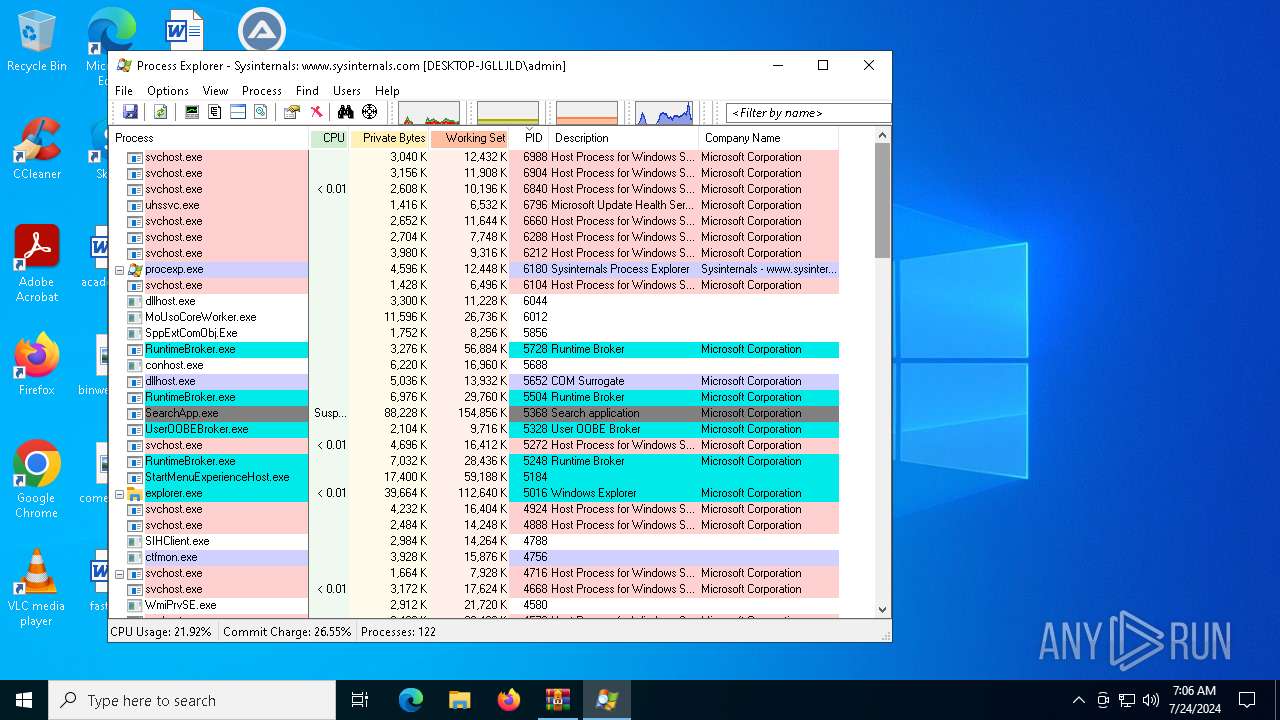The height and width of the screenshot is (720, 1280).
Task: Sort by the CPU column header
Action: point(330,138)
